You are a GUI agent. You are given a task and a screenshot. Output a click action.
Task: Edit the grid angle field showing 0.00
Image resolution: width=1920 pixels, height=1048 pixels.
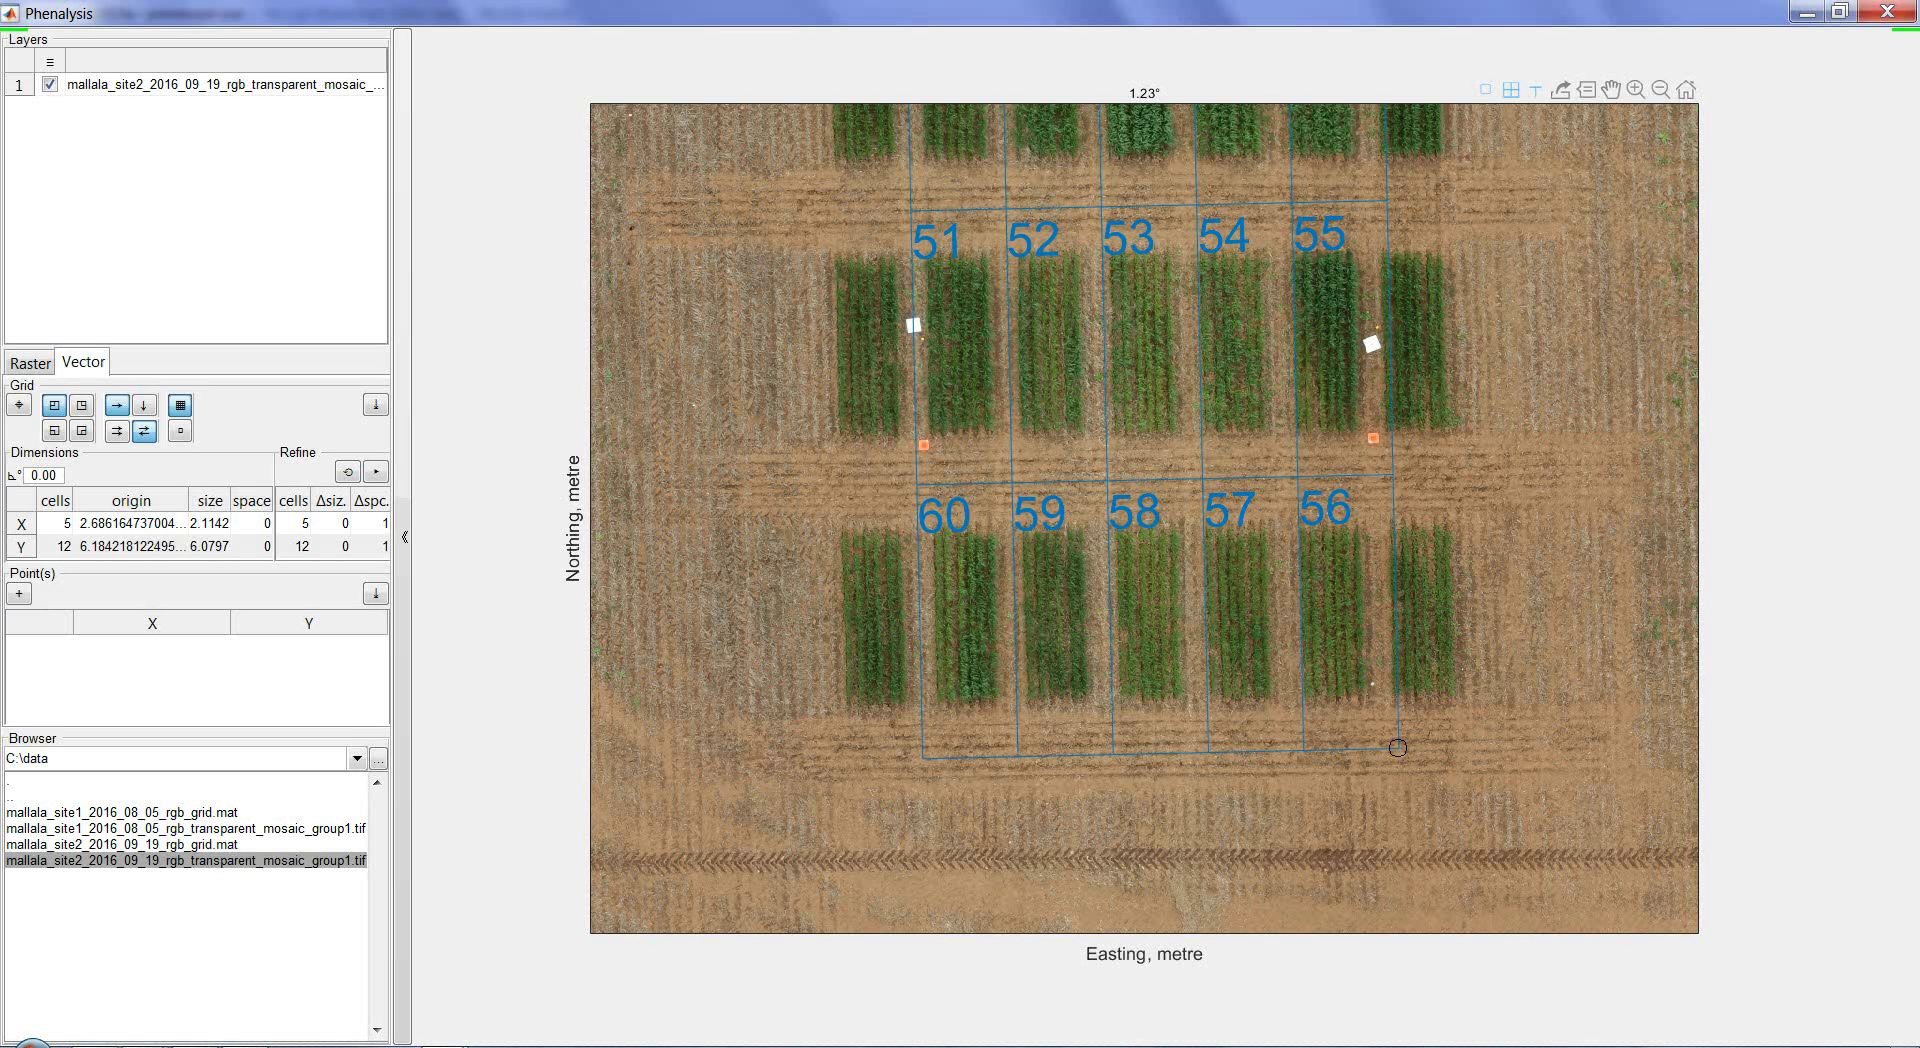(43, 476)
